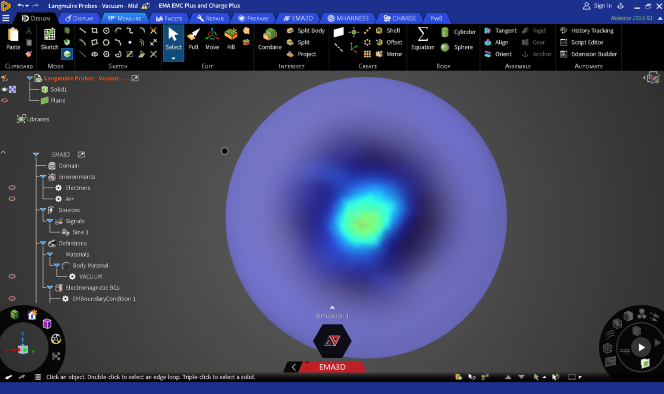
Task: Toggle visibility of VACUUM material
Action: coord(12,276)
